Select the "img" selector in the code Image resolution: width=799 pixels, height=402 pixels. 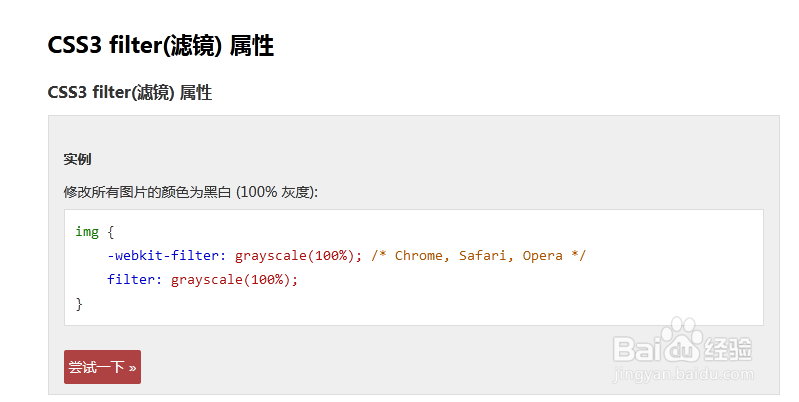coord(87,232)
